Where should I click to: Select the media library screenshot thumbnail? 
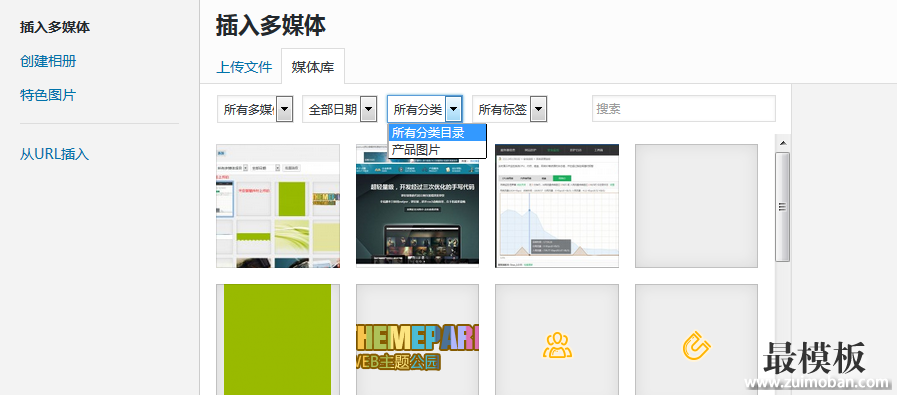point(278,206)
